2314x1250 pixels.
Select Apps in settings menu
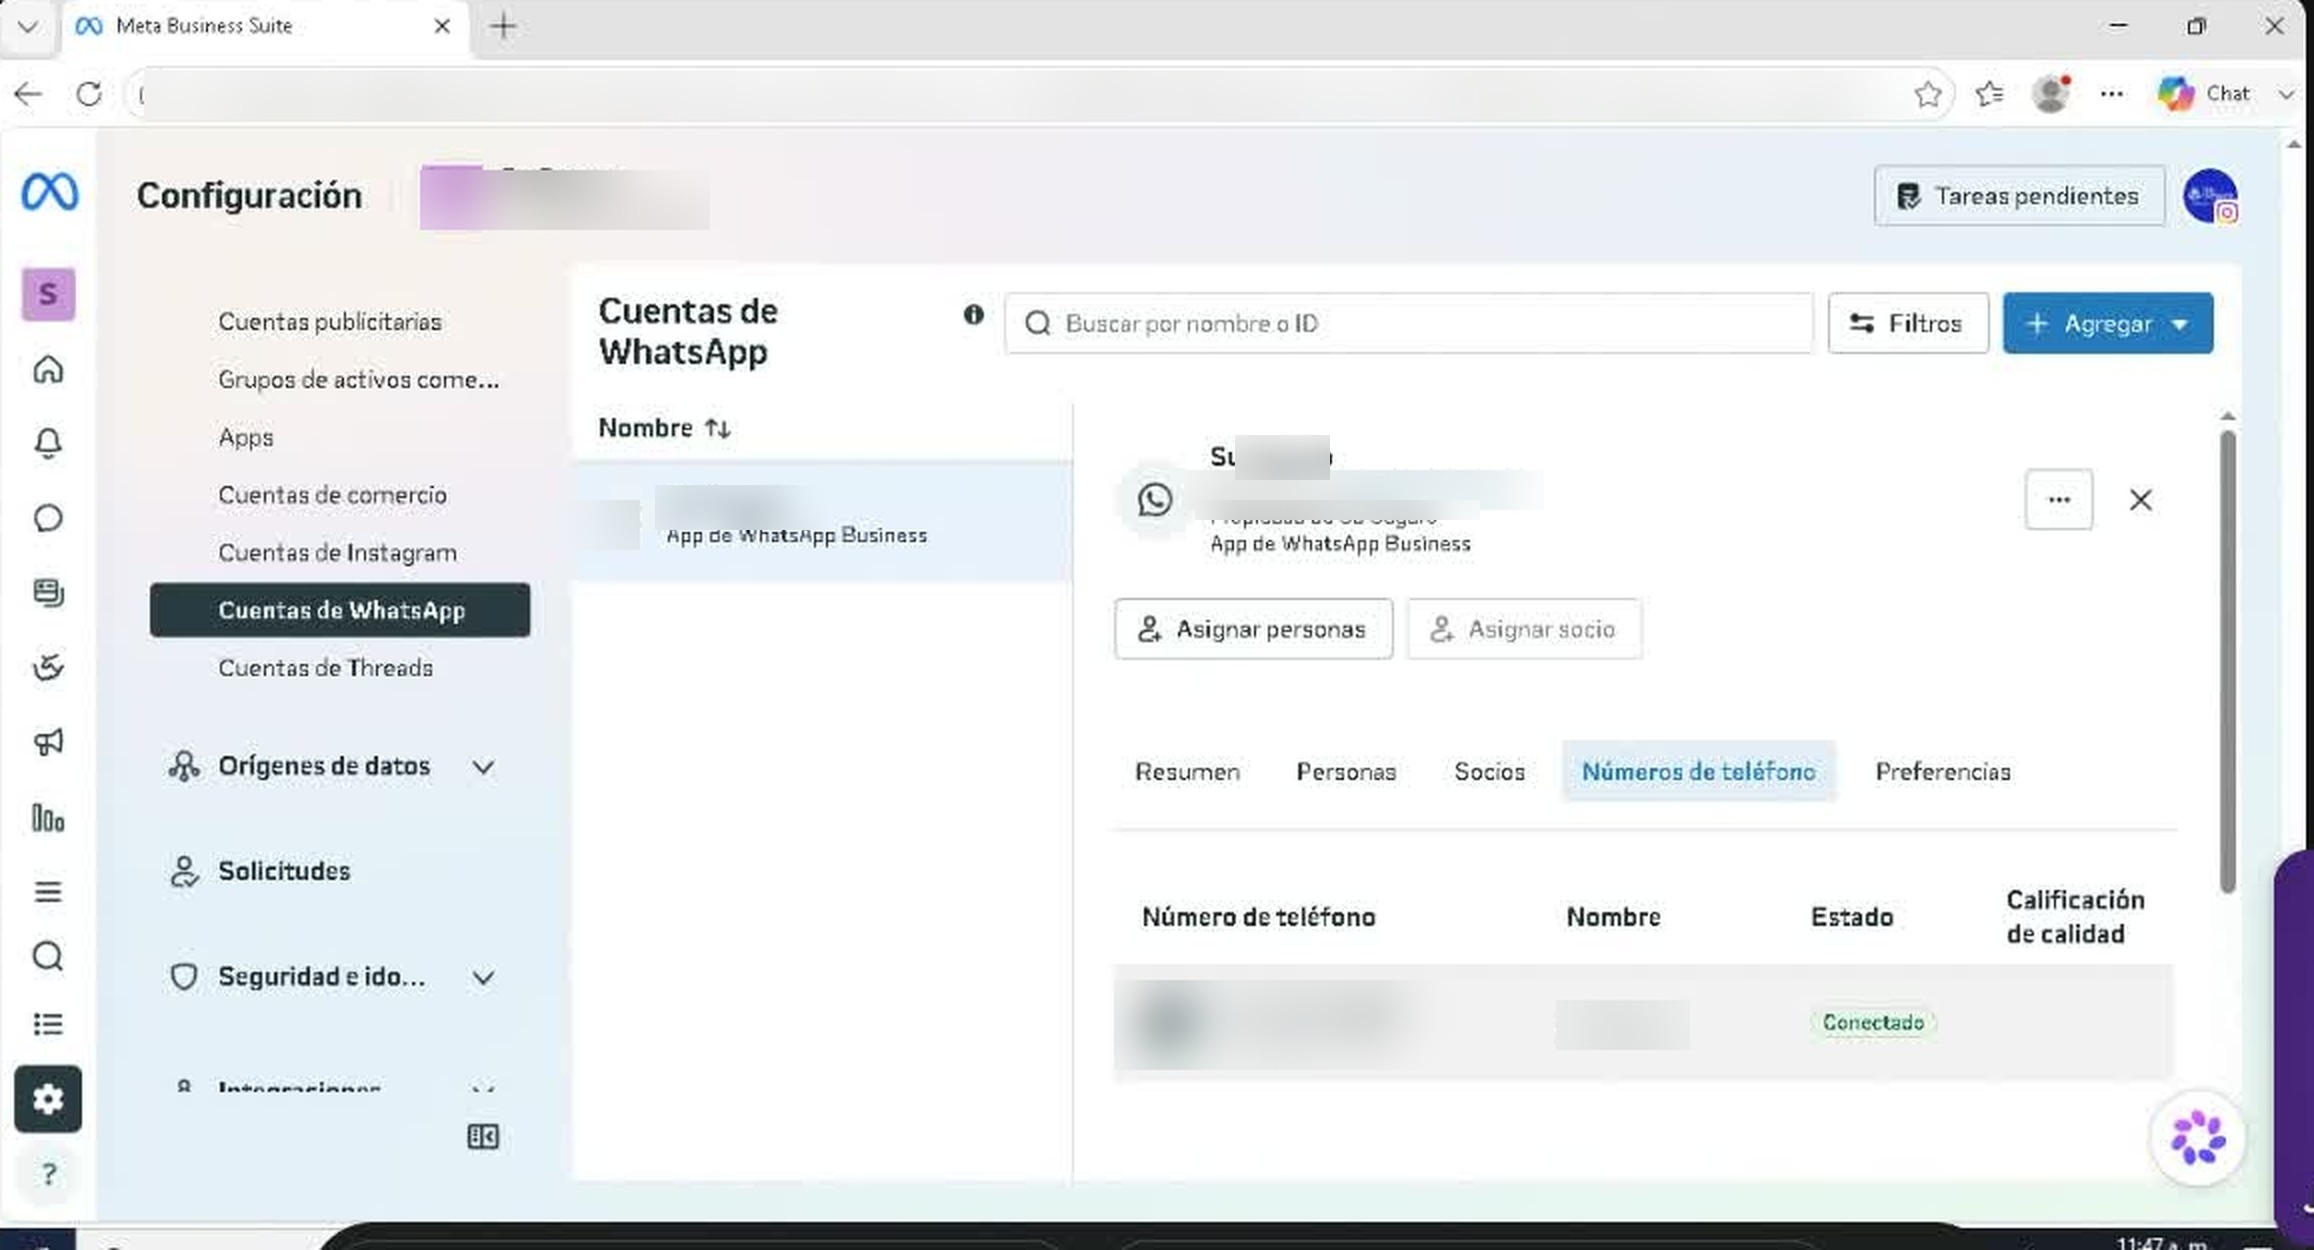[246, 437]
